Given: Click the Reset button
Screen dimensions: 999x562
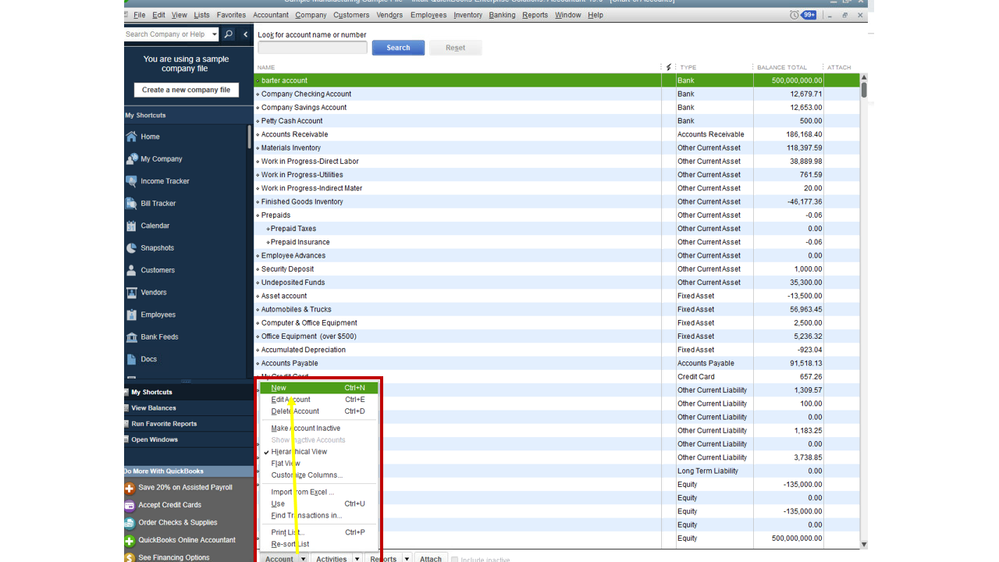Looking at the screenshot, I should click(x=455, y=48).
